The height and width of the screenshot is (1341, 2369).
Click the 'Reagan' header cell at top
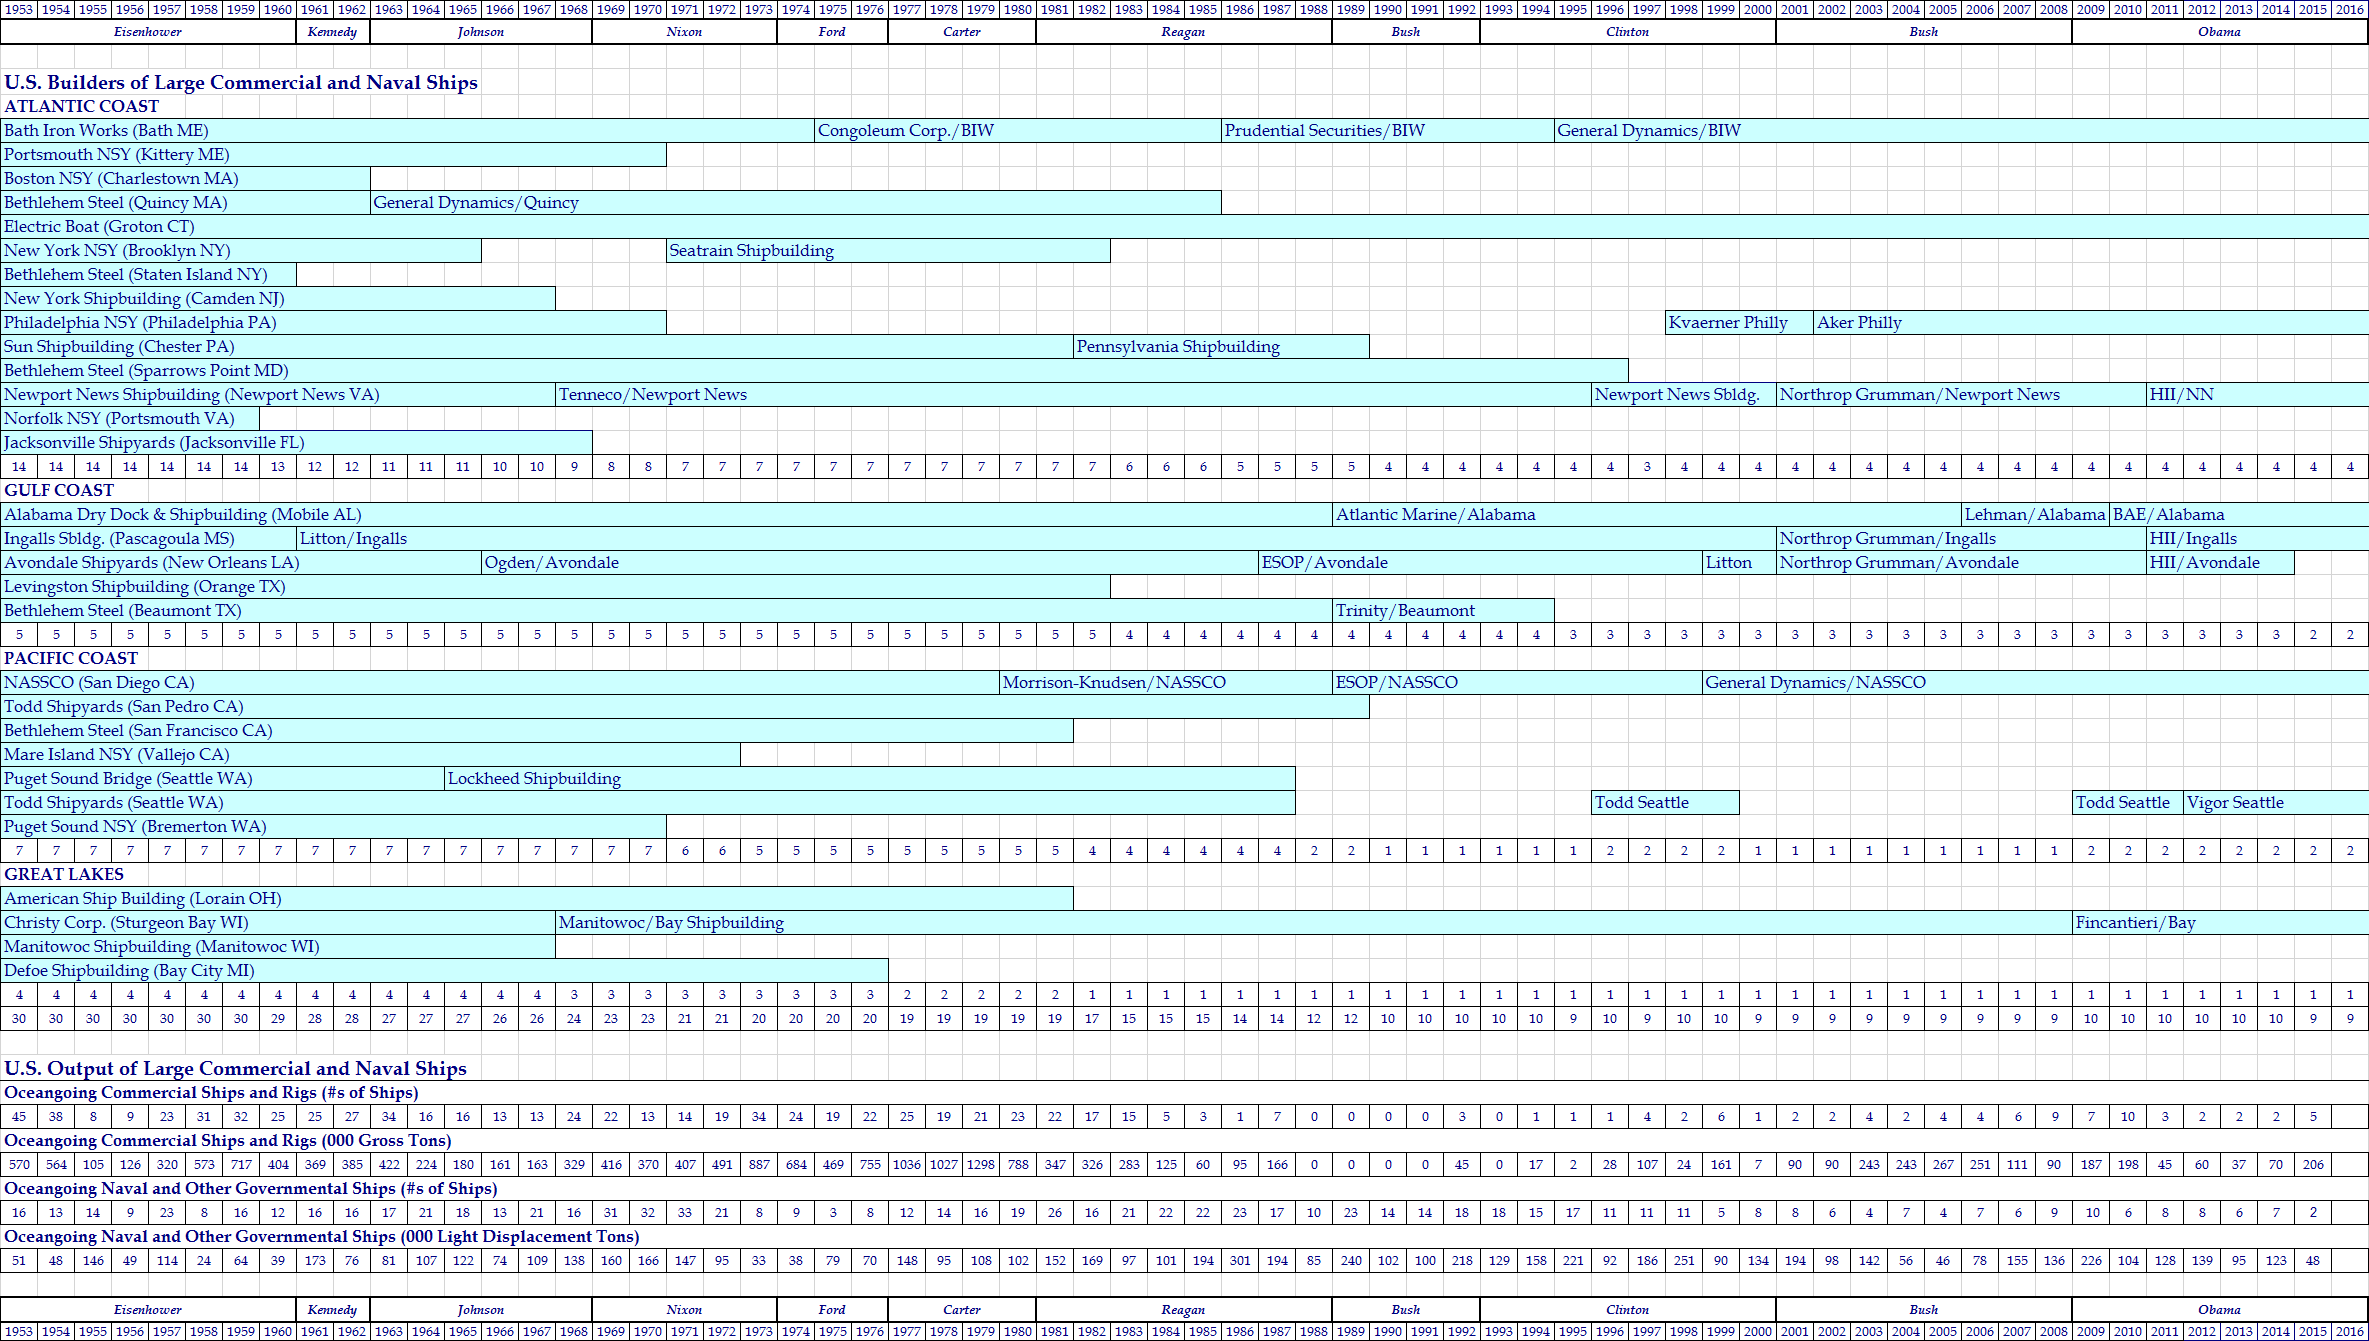click(1184, 32)
